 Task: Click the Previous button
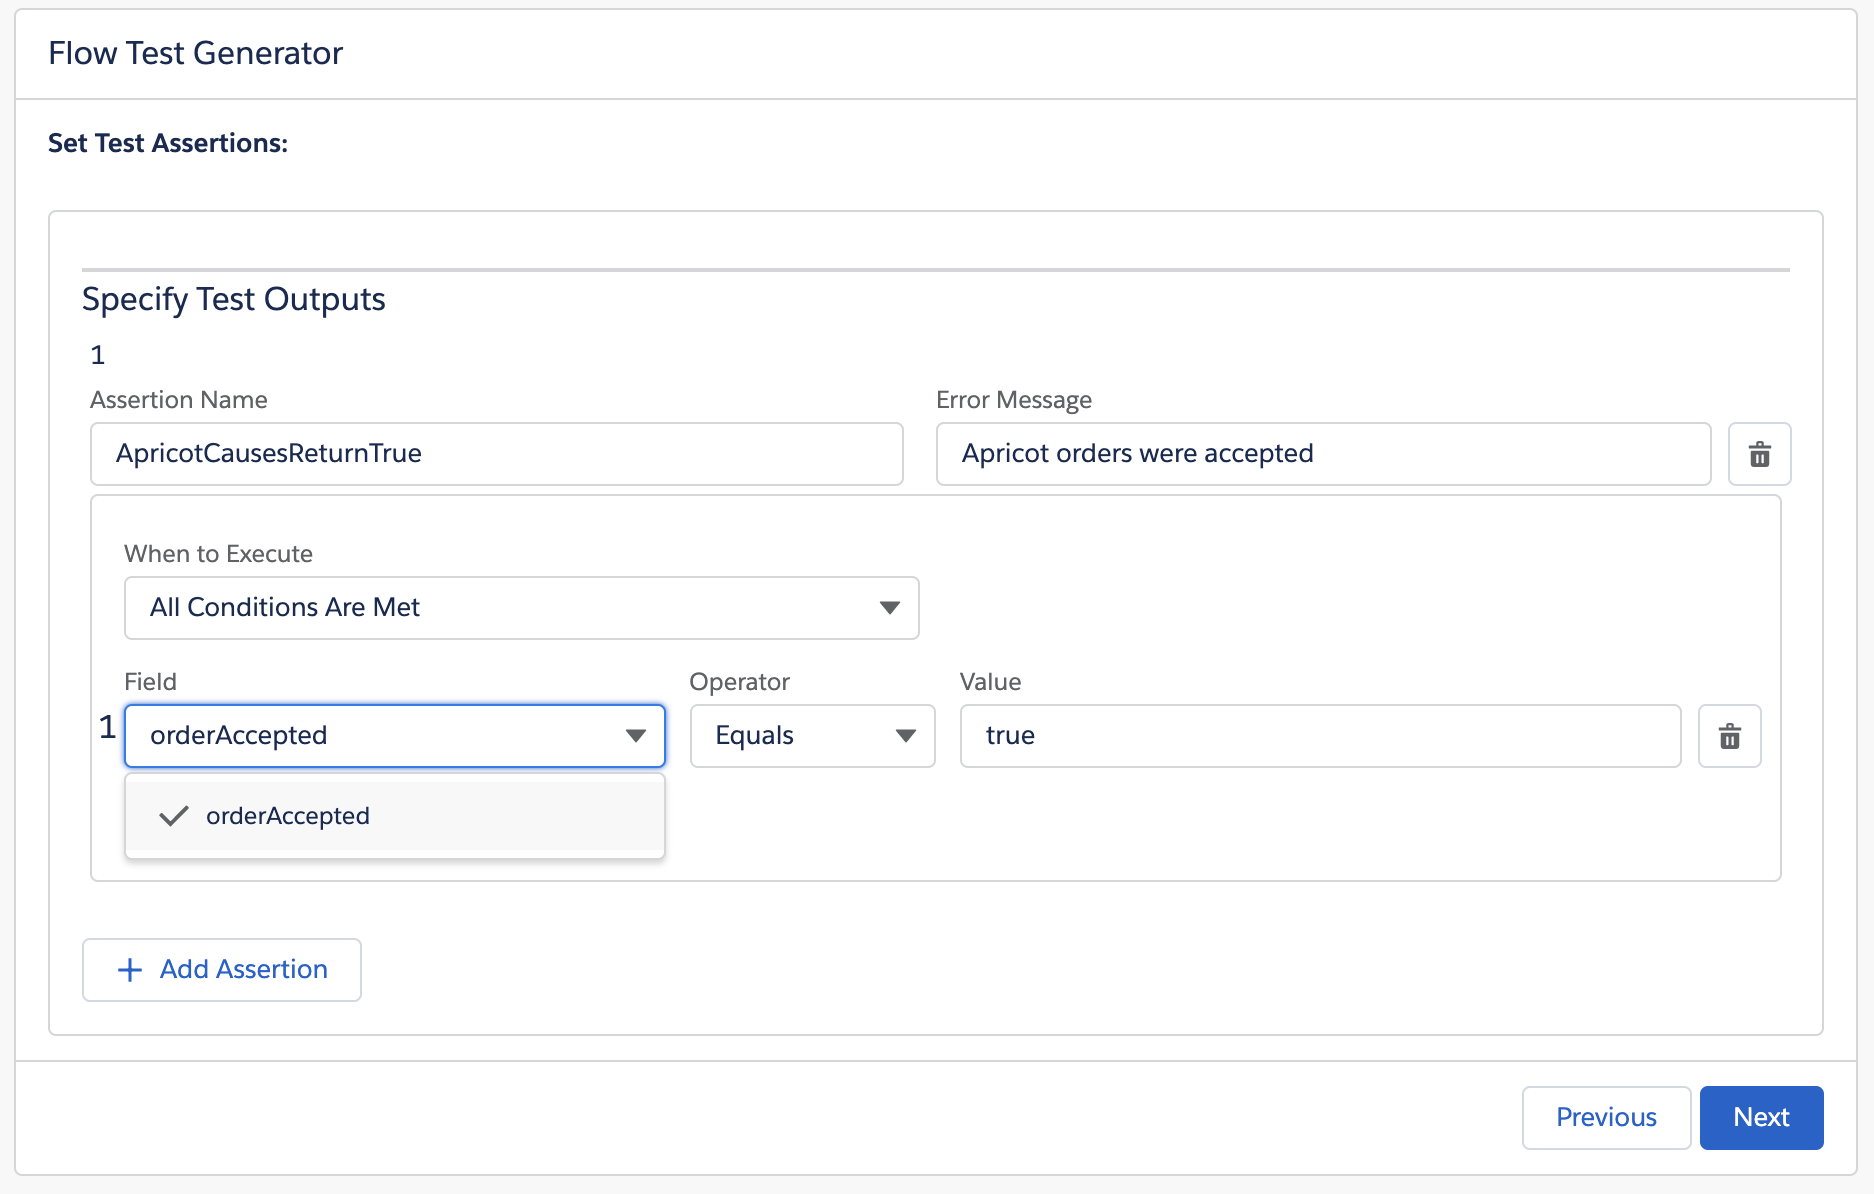point(1605,1117)
